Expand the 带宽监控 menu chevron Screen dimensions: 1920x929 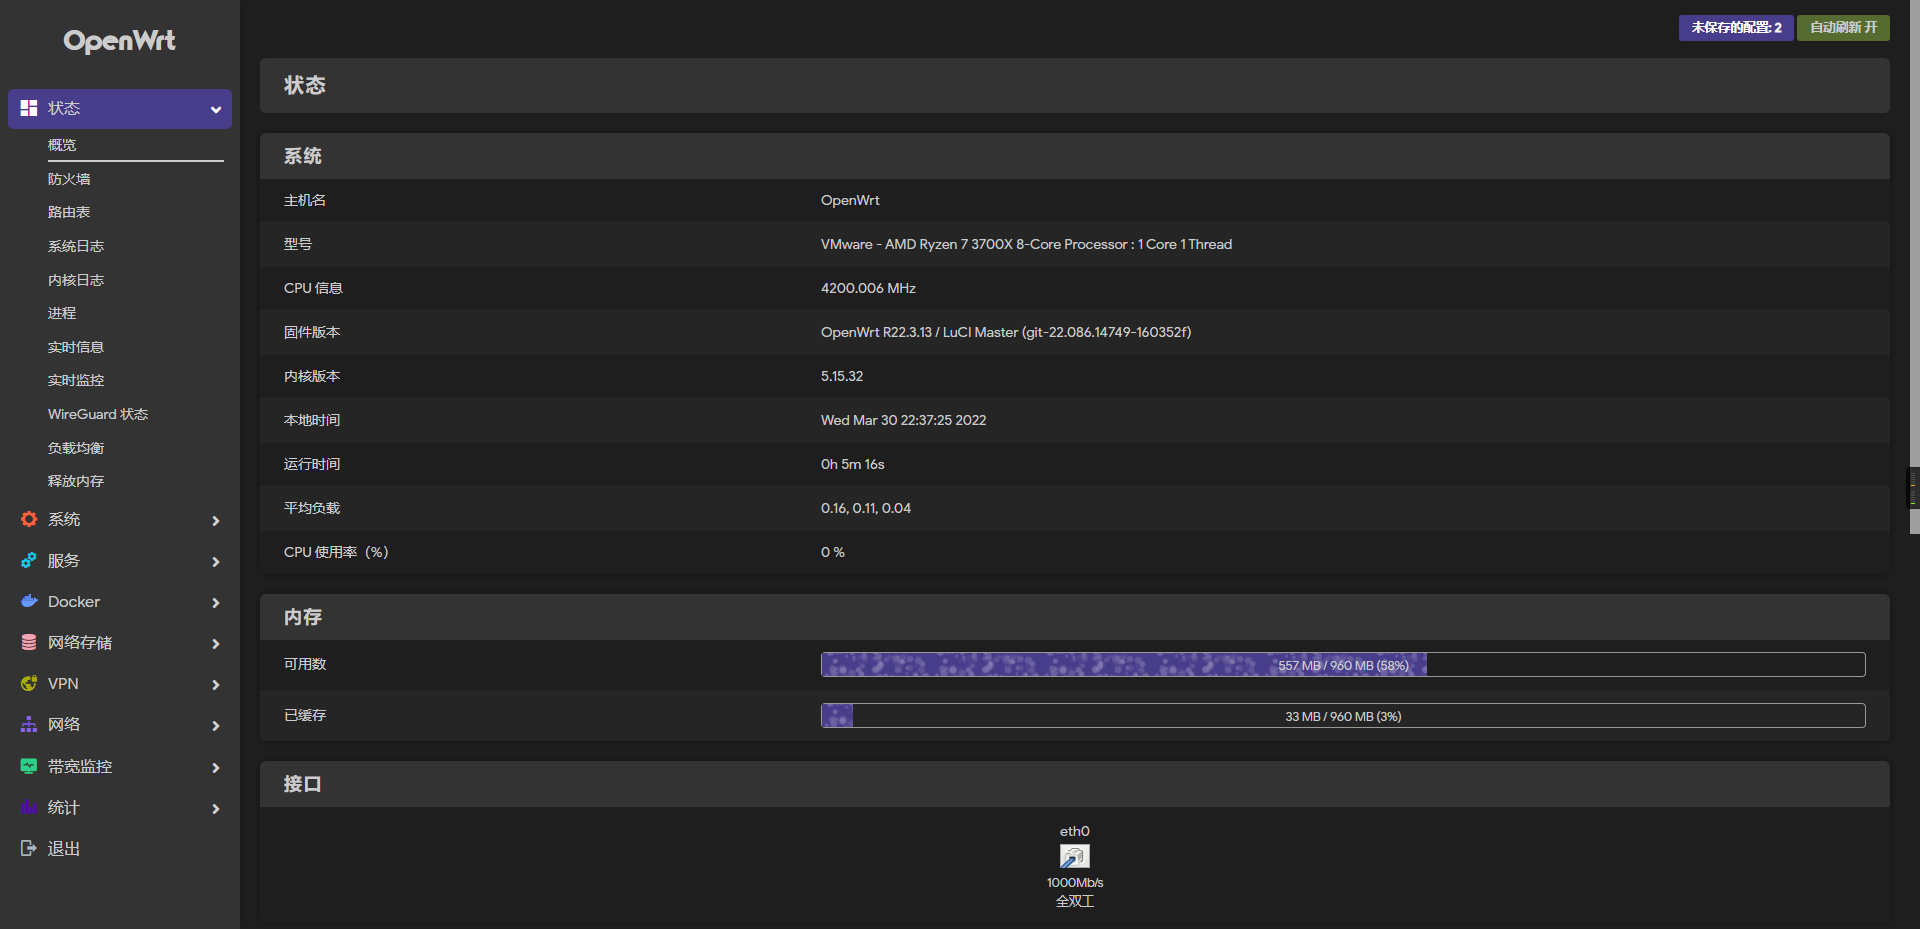point(216,767)
